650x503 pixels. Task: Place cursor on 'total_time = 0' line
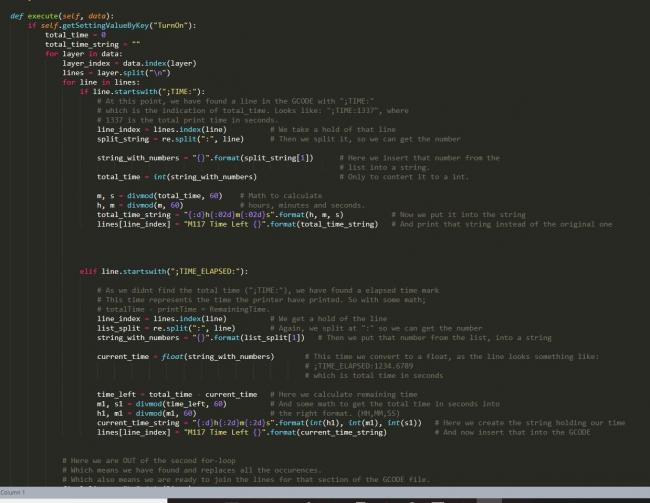coord(76,34)
